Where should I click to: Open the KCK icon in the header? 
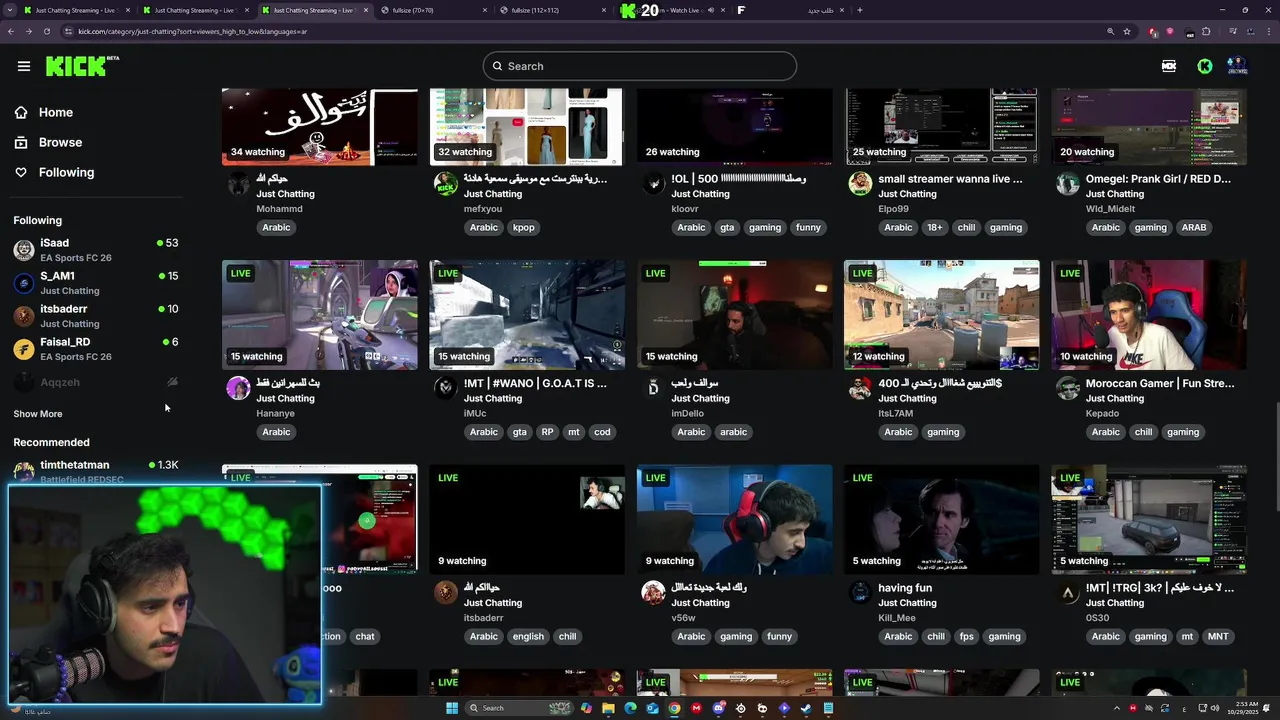(x=1169, y=66)
